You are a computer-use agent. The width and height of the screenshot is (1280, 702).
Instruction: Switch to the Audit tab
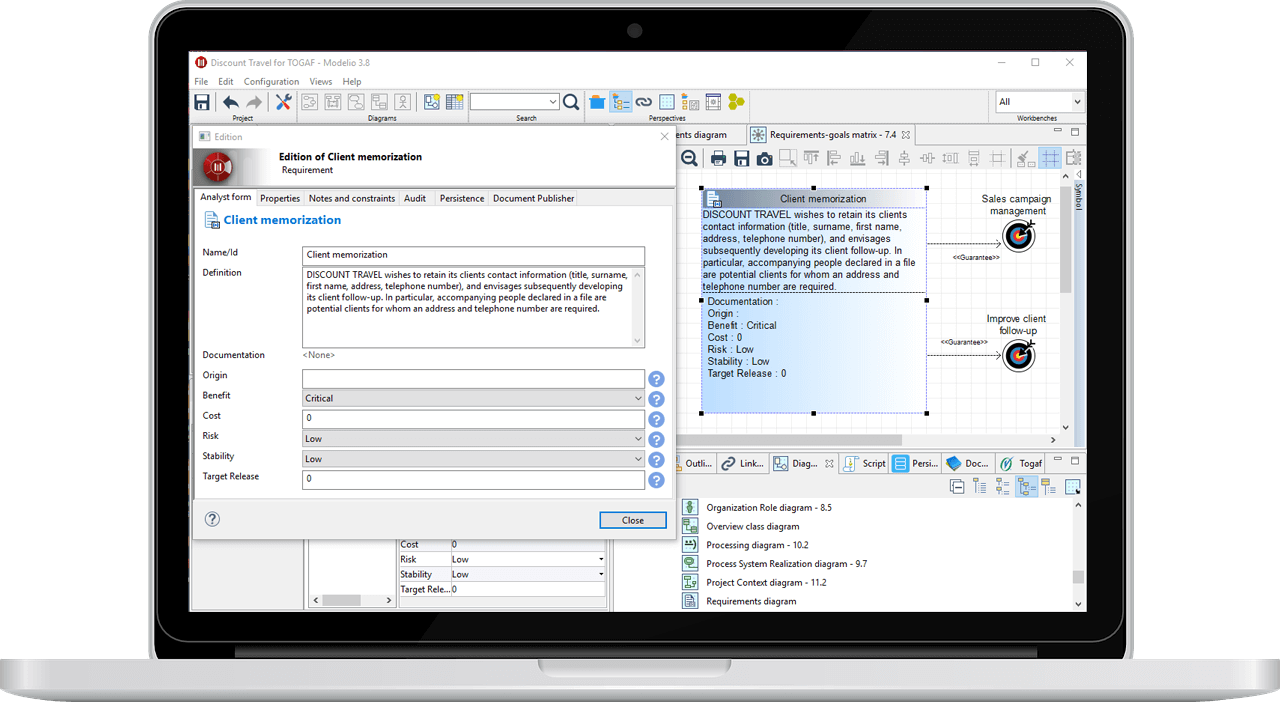point(415,198)
